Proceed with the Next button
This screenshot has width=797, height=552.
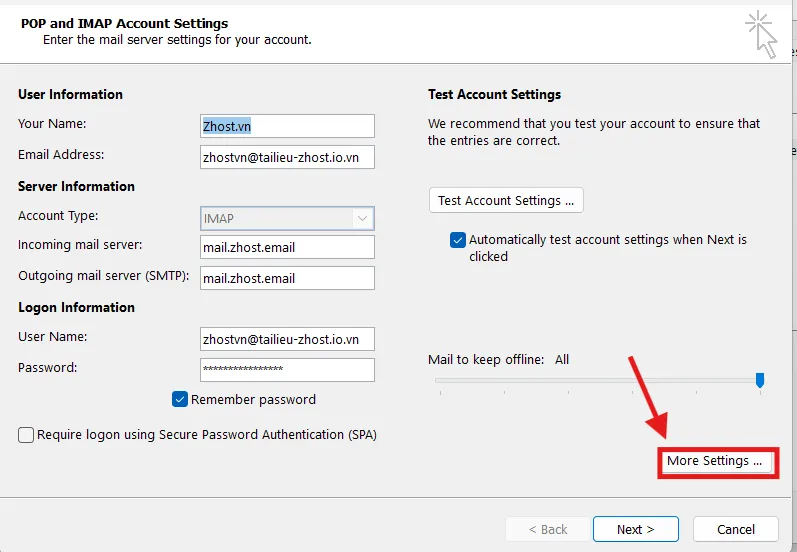pyautogui.click(x=635, y=529)
